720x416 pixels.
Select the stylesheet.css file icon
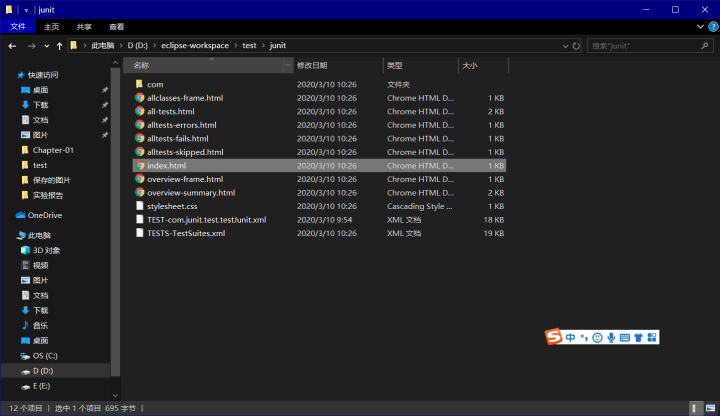(139, 206)
